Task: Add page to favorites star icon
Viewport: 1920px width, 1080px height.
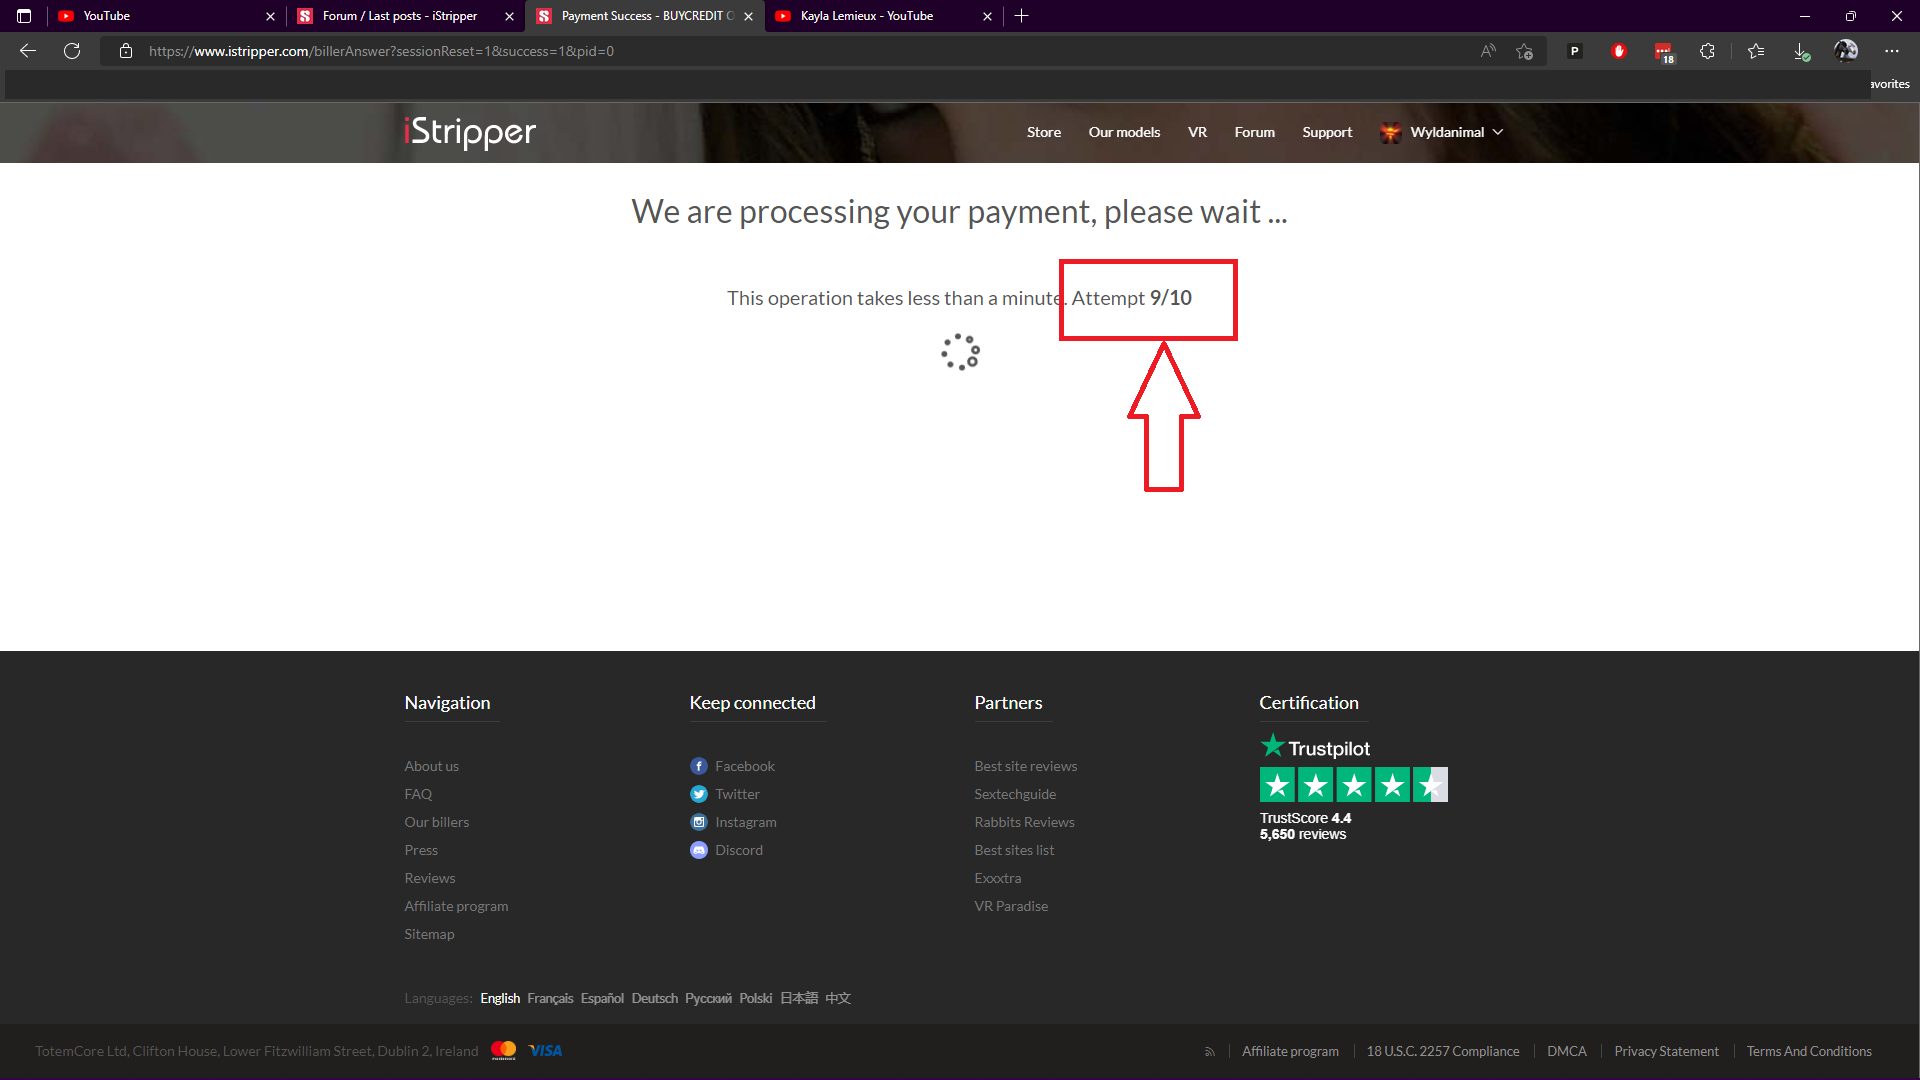Action: (x=1524, y=51)
